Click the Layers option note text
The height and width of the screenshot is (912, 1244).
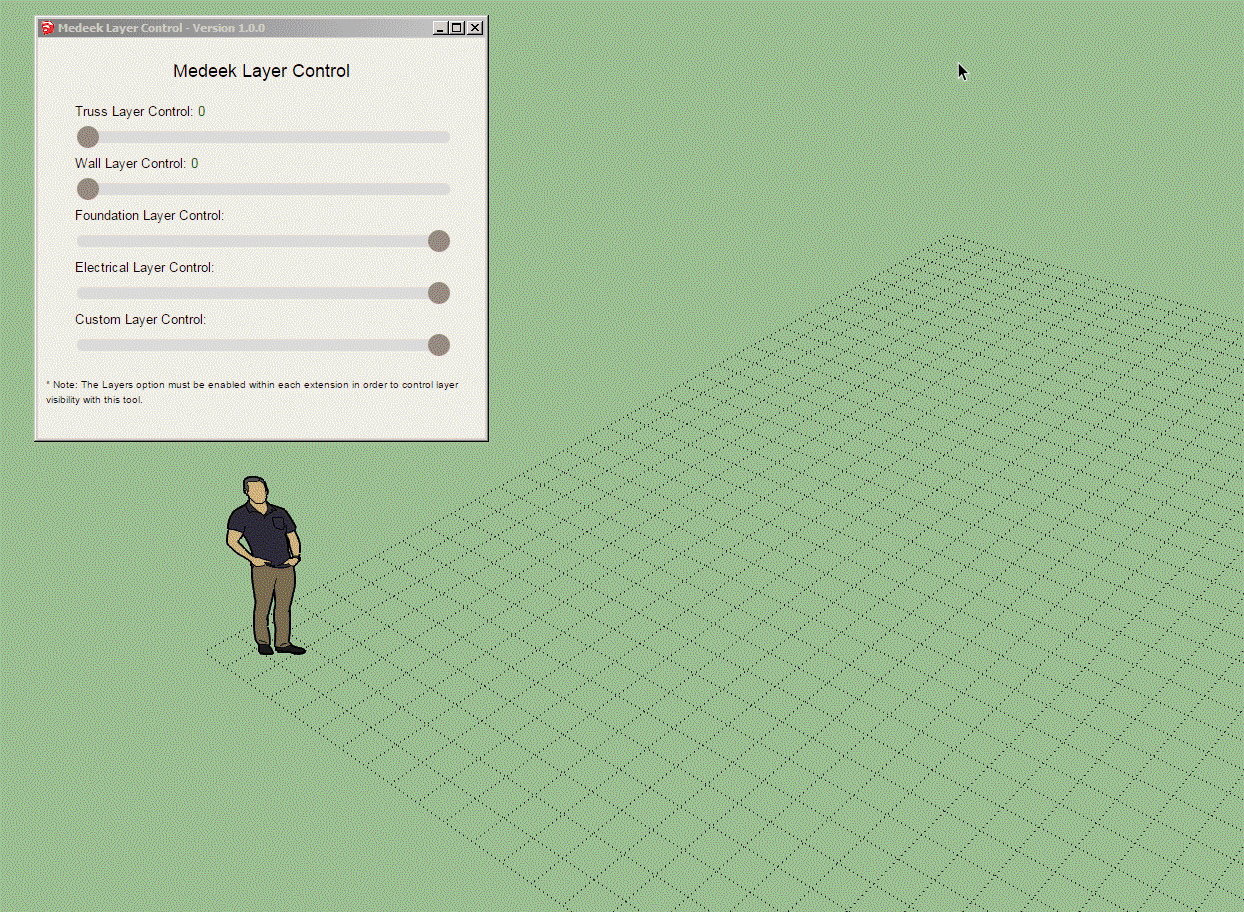(252, 392)
